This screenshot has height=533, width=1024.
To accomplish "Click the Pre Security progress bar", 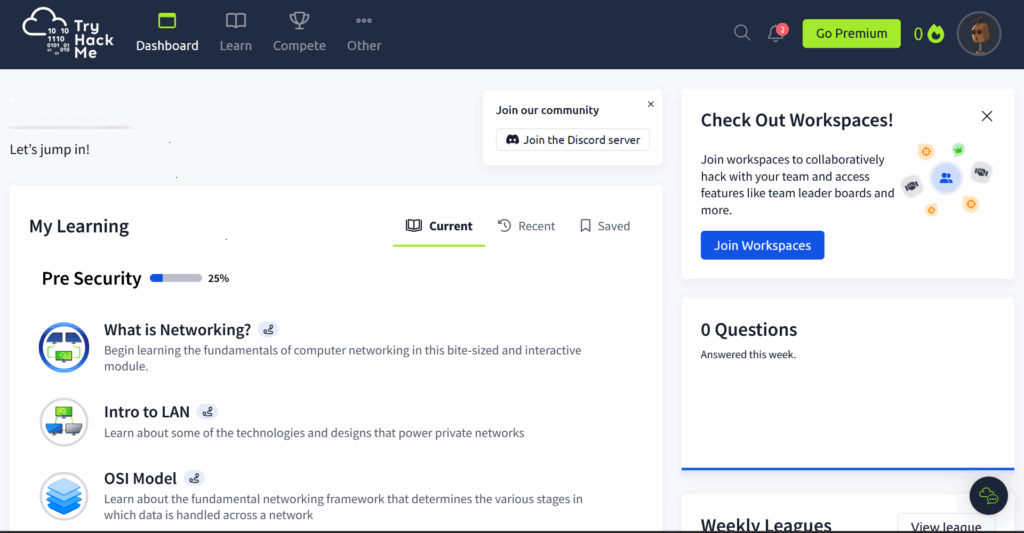I will 176,278.
